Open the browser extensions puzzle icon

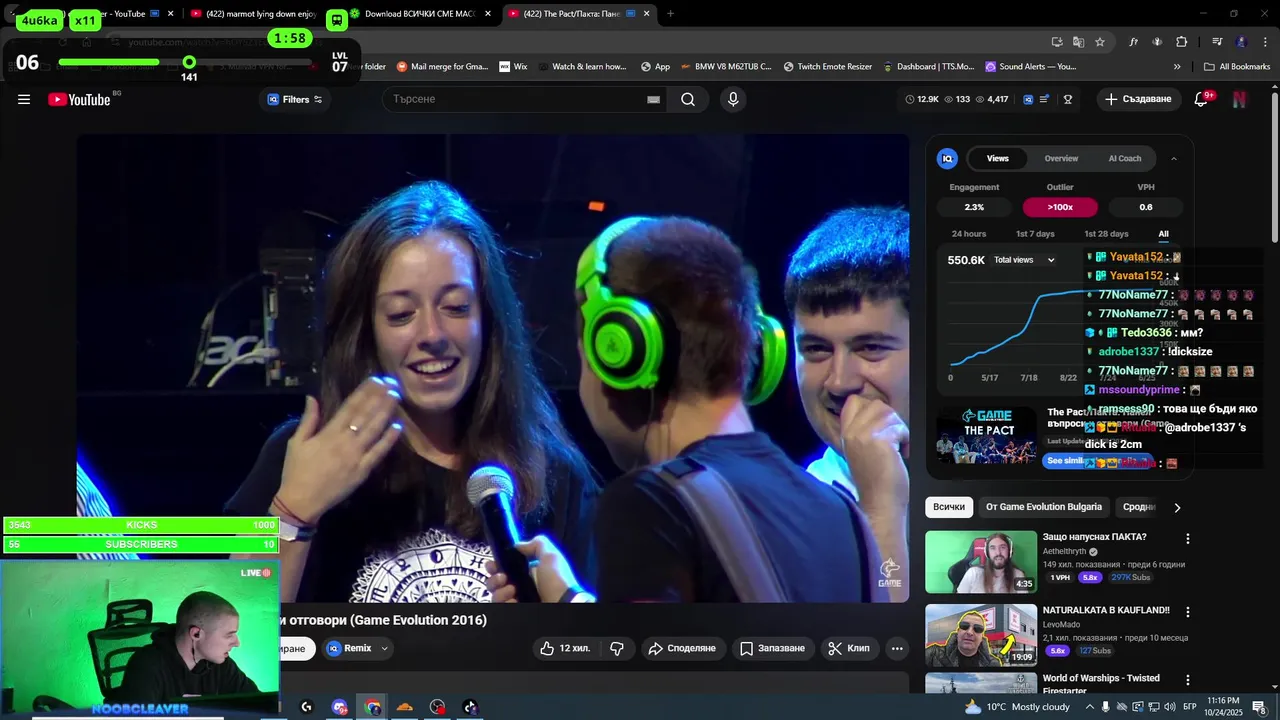[1181, 42]
